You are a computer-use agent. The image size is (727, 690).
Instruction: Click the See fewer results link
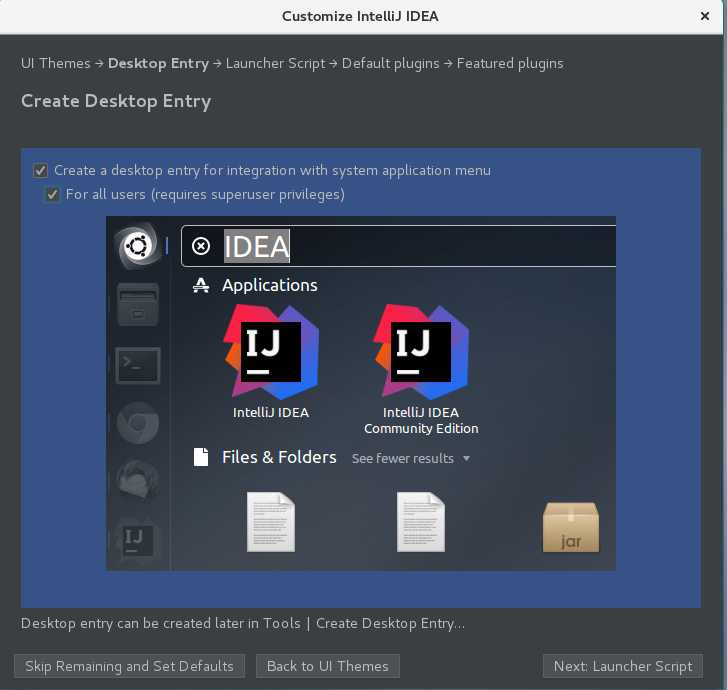click(x=402, y=459)
